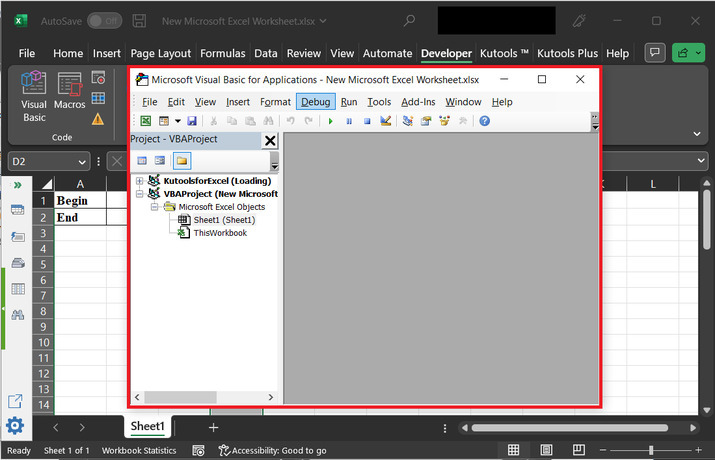Click the Cut scissors icon in VBA toolbar

pos(213,121)
